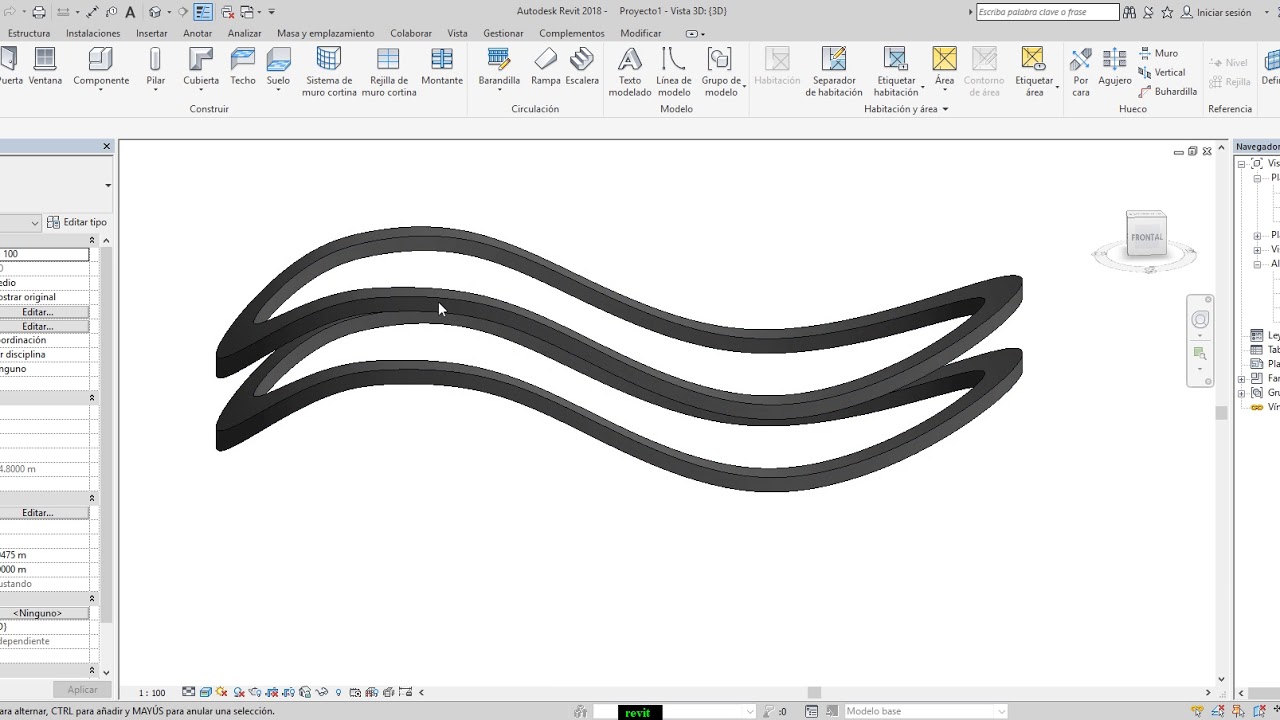Select the Por cara opening tool
The height and width of the screenshot is (720, 1280).
pyautogui.click(x=1081, y=71)
